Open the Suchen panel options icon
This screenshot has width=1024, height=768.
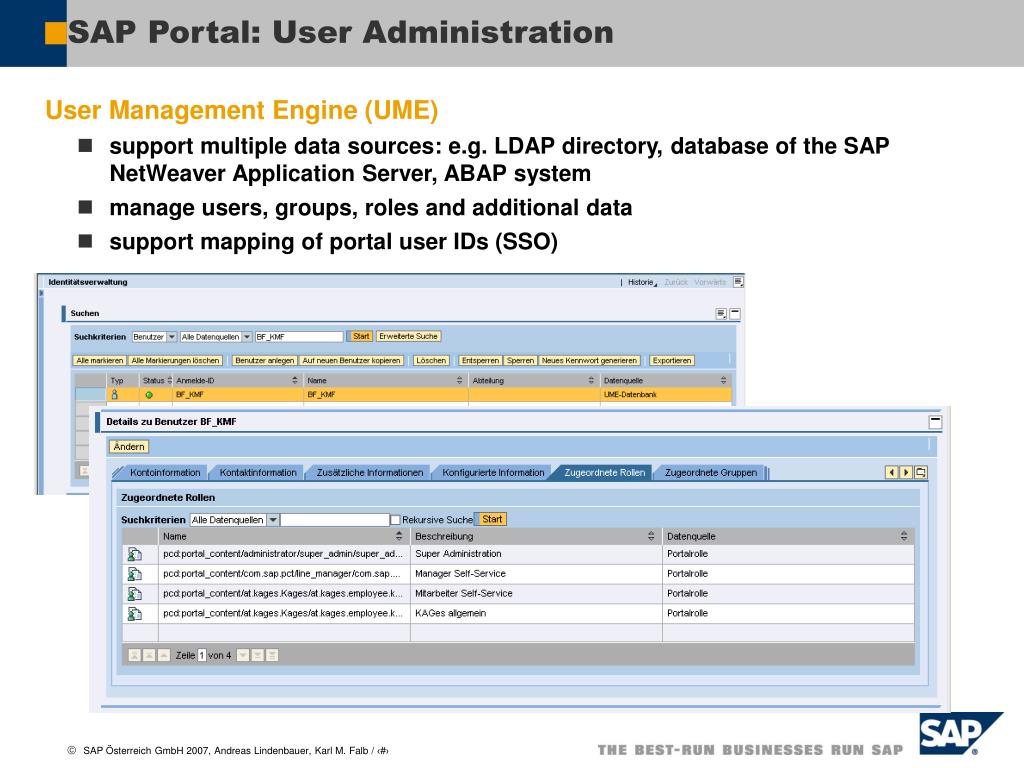(x=721, y=313)
